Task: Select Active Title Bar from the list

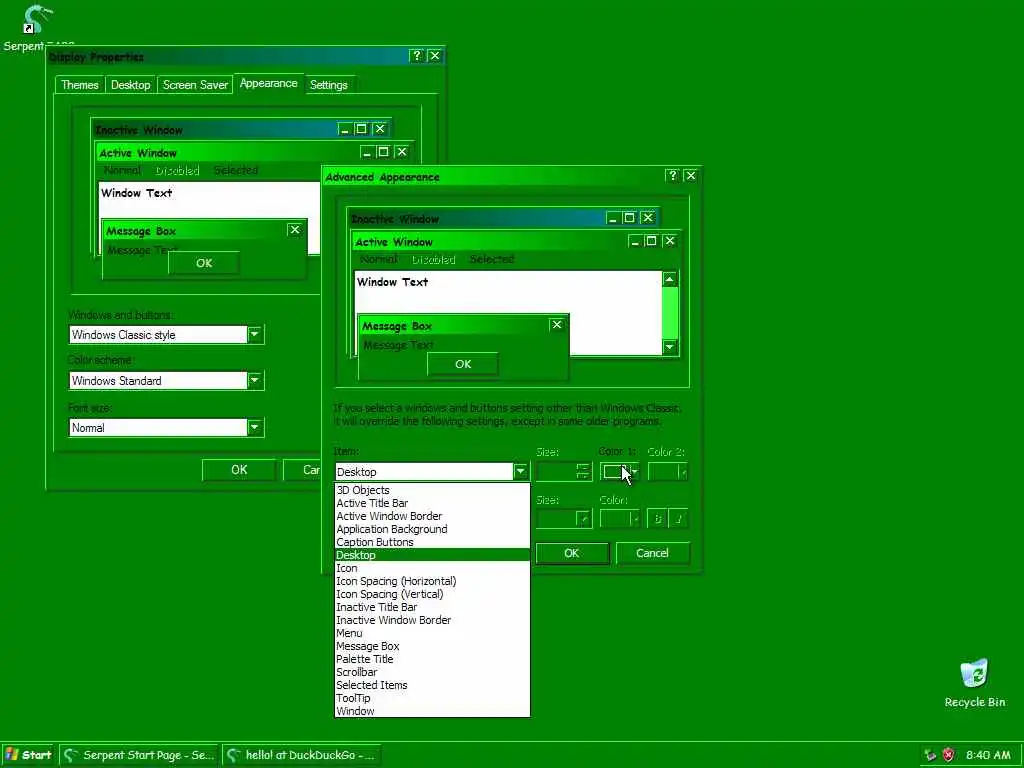Action: [x=432, y=503]
